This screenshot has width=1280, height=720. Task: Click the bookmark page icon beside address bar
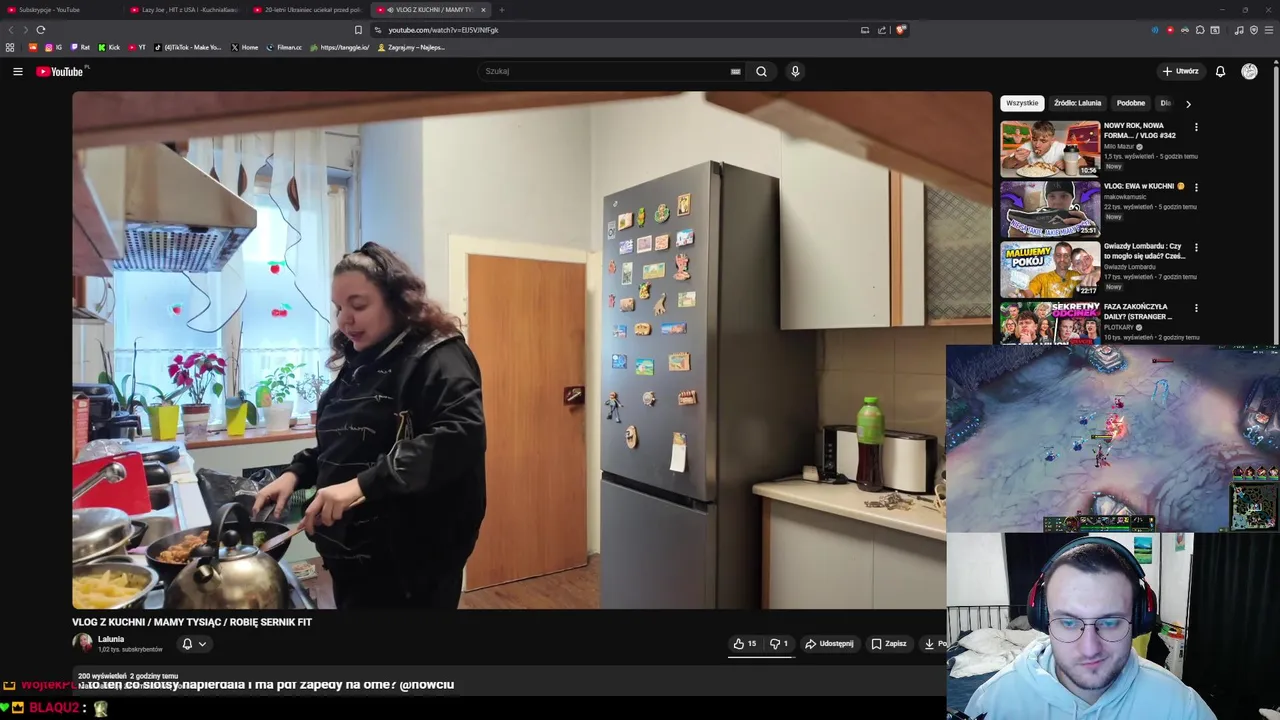[x=358, y=30]
